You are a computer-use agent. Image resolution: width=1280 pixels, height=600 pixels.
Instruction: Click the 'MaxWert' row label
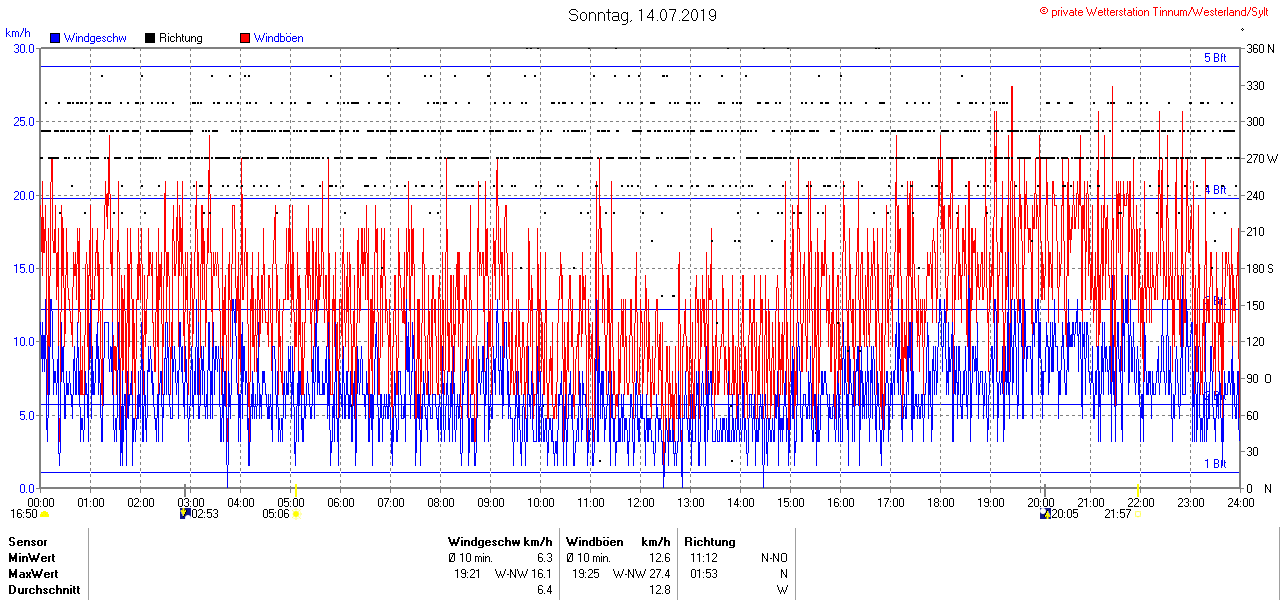click(33, 574)
